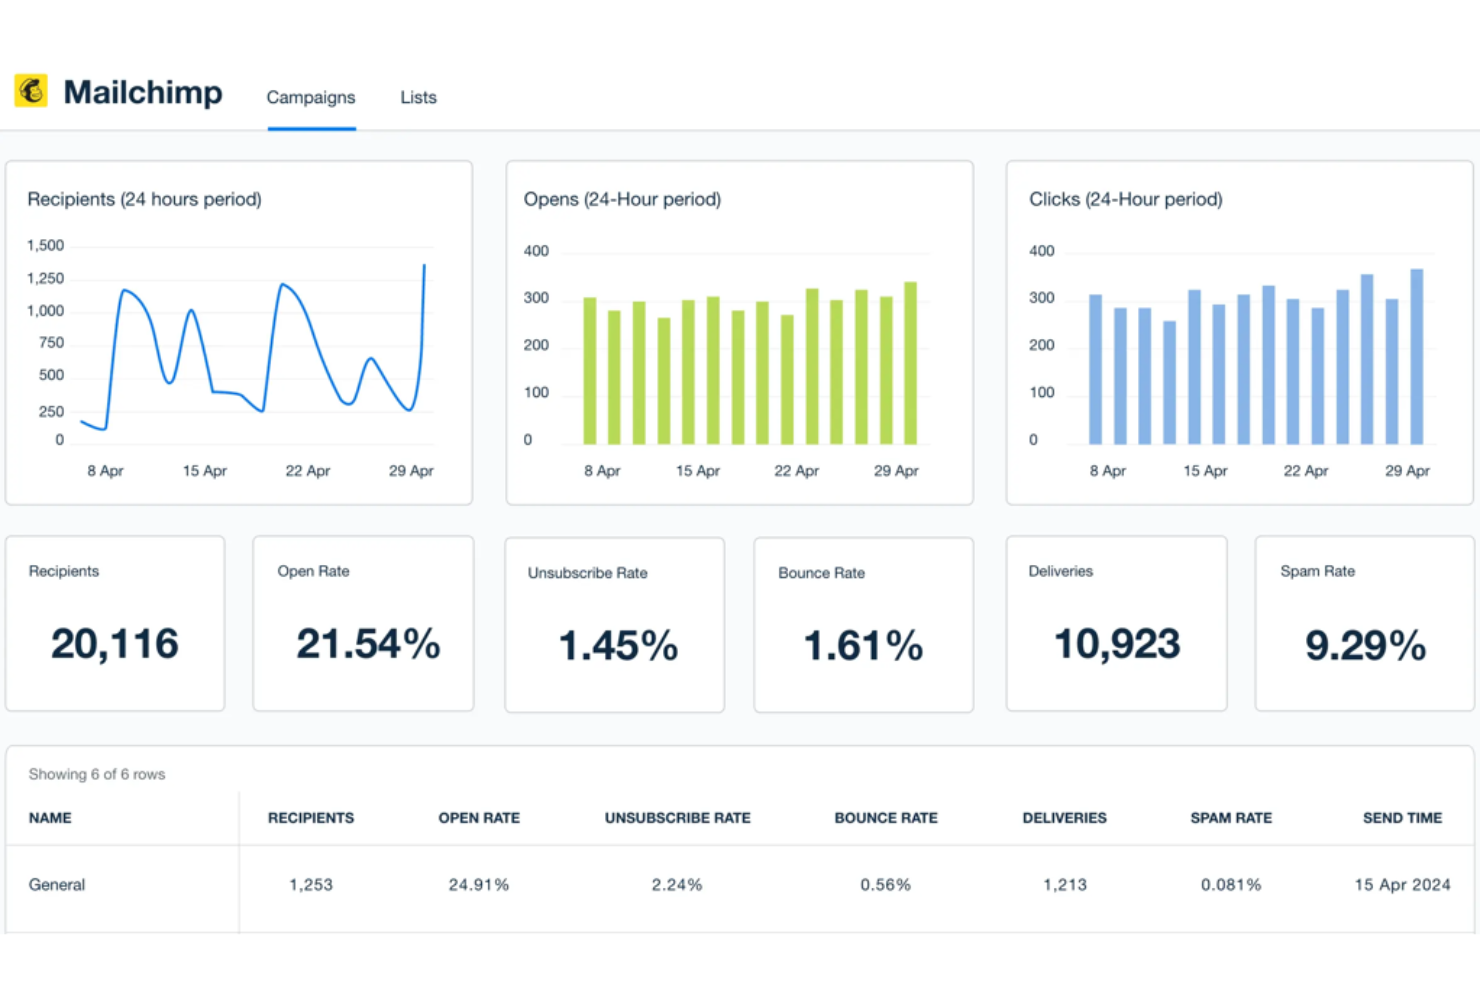1480x987 pixels.
Task: Sort by the BOUNCE RATE column header
Action: tap(886, 818)
